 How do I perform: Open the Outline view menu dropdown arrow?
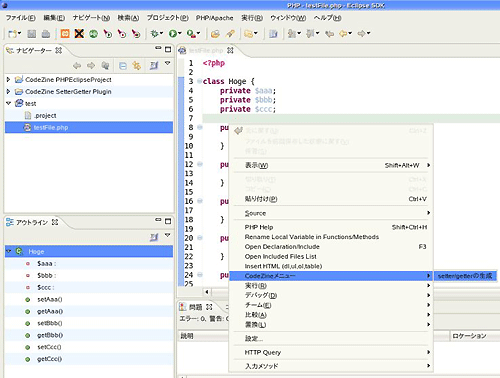coord(168,236)
